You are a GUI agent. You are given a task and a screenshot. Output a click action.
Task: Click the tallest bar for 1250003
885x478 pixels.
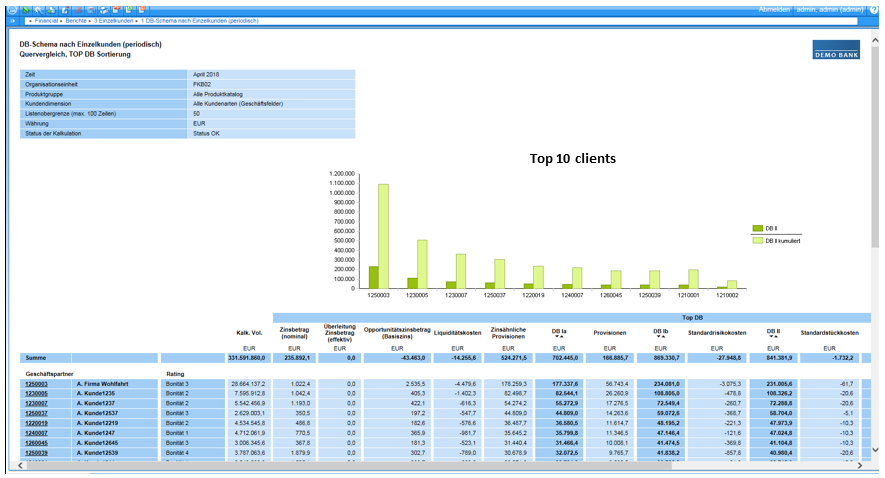pos(383,236)
